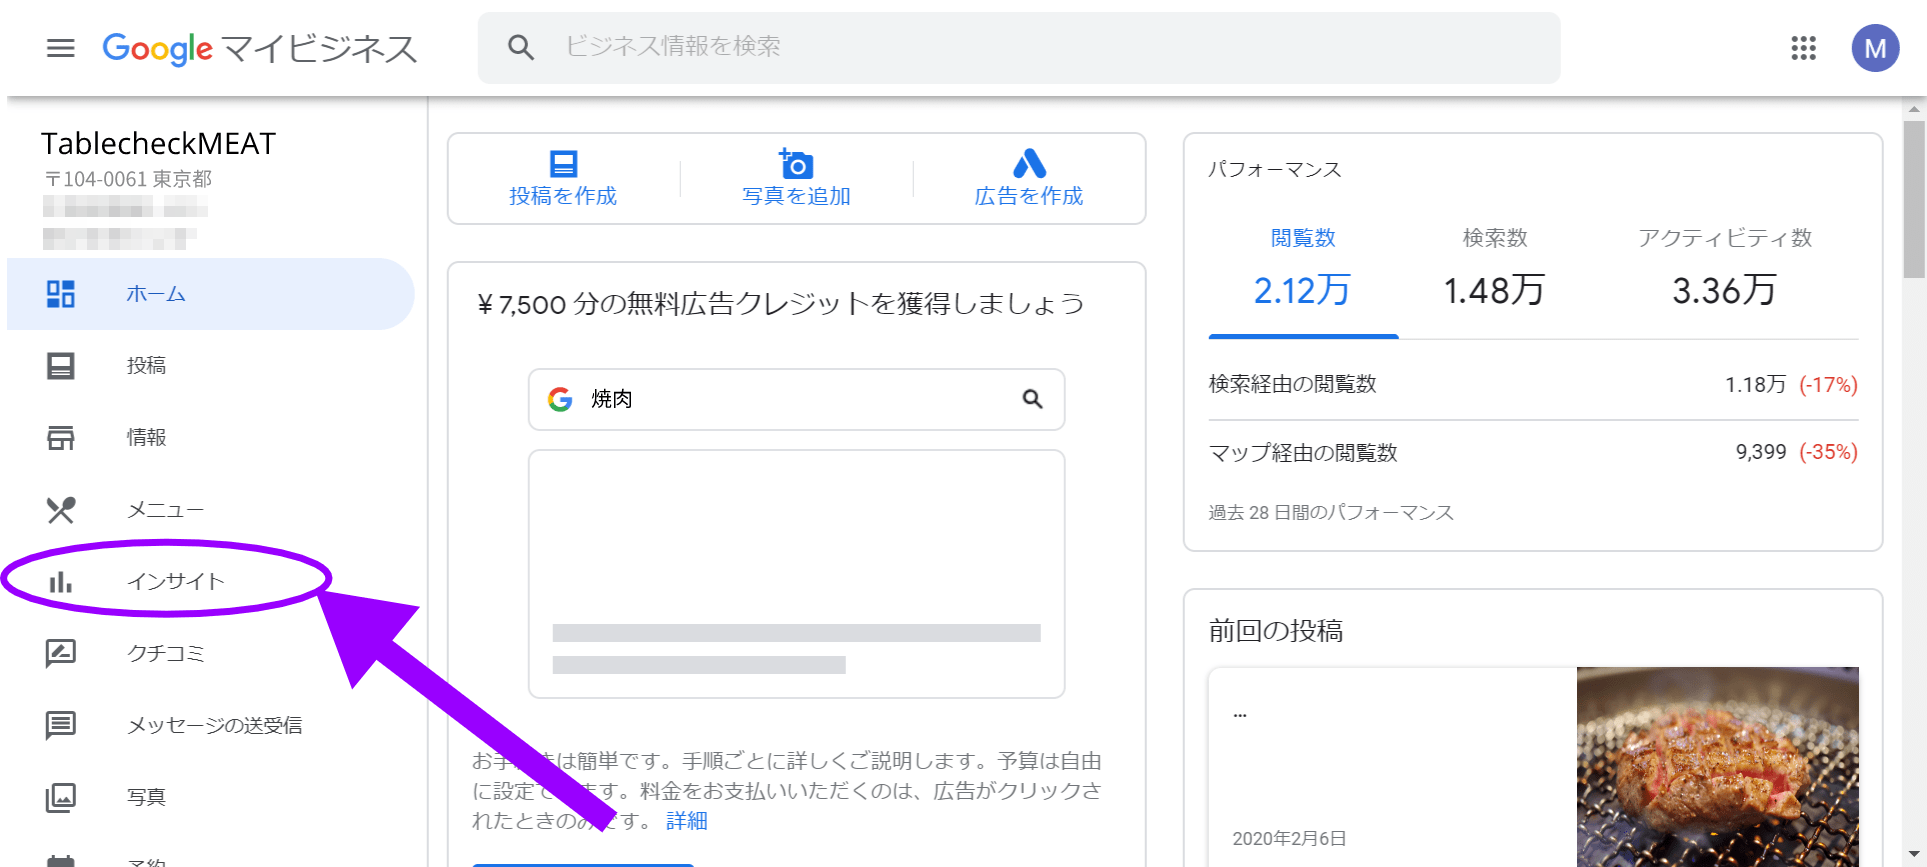1927x867 pixels.
Task: Open the grilled meat post thumbnail
Action: tap(1717, 767)
